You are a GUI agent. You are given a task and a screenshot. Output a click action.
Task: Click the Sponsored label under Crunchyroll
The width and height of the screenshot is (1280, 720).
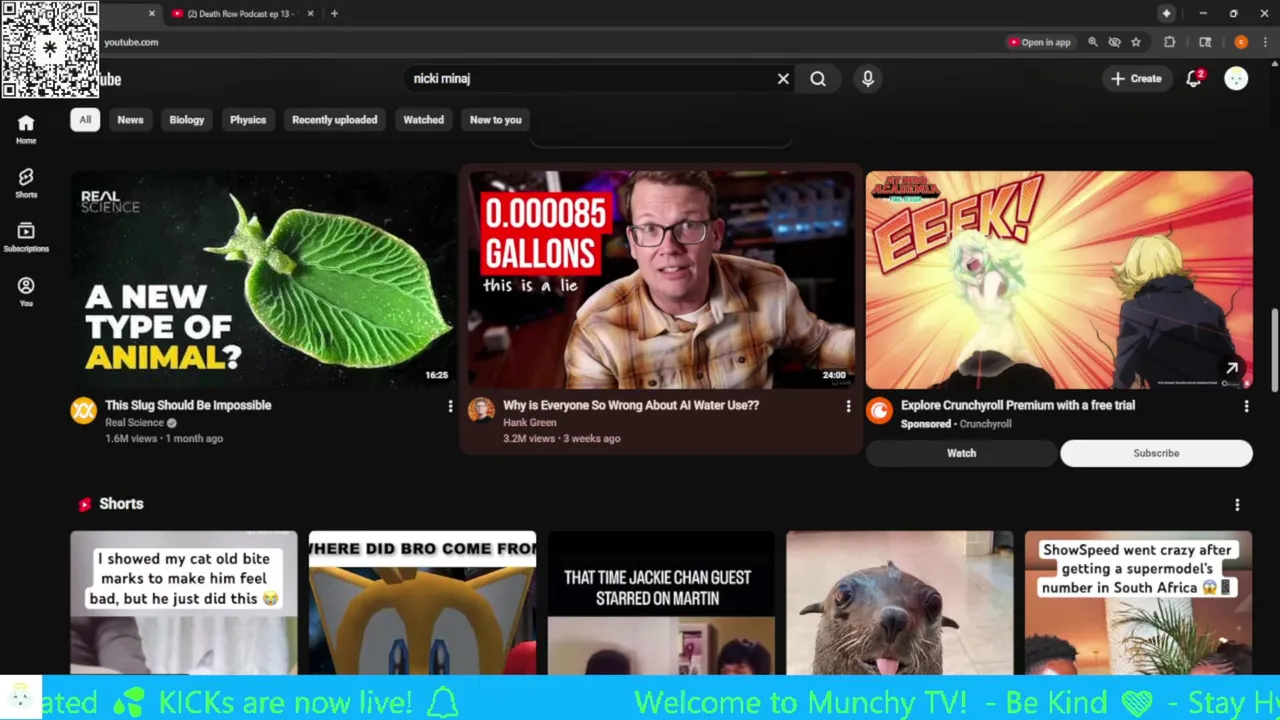(x=926, y=424)
